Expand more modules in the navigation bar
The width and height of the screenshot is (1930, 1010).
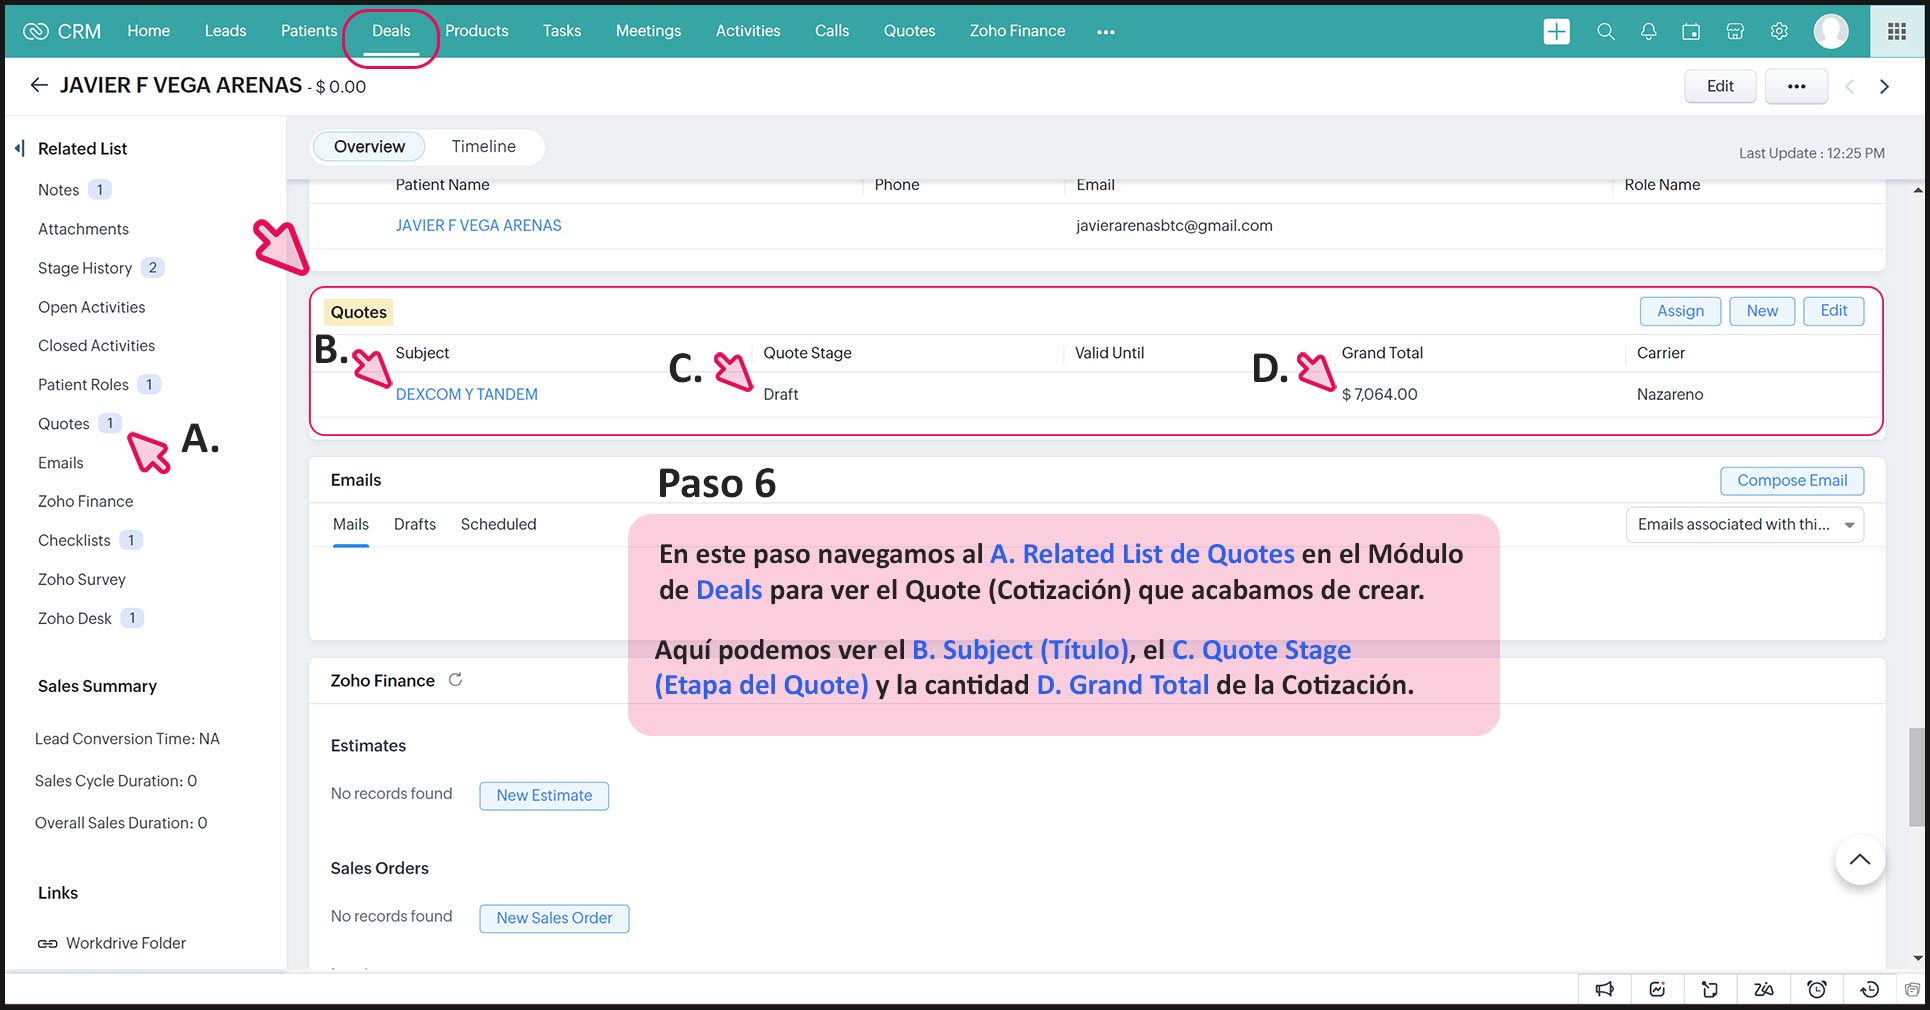pos(1105,32)
